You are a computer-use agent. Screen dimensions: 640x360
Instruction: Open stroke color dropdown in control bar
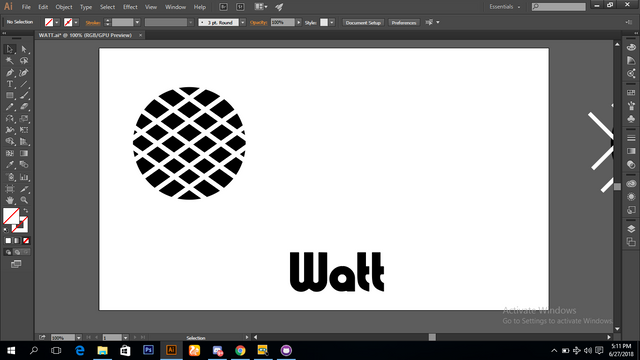pyautogui.click(x=76, y=22)
